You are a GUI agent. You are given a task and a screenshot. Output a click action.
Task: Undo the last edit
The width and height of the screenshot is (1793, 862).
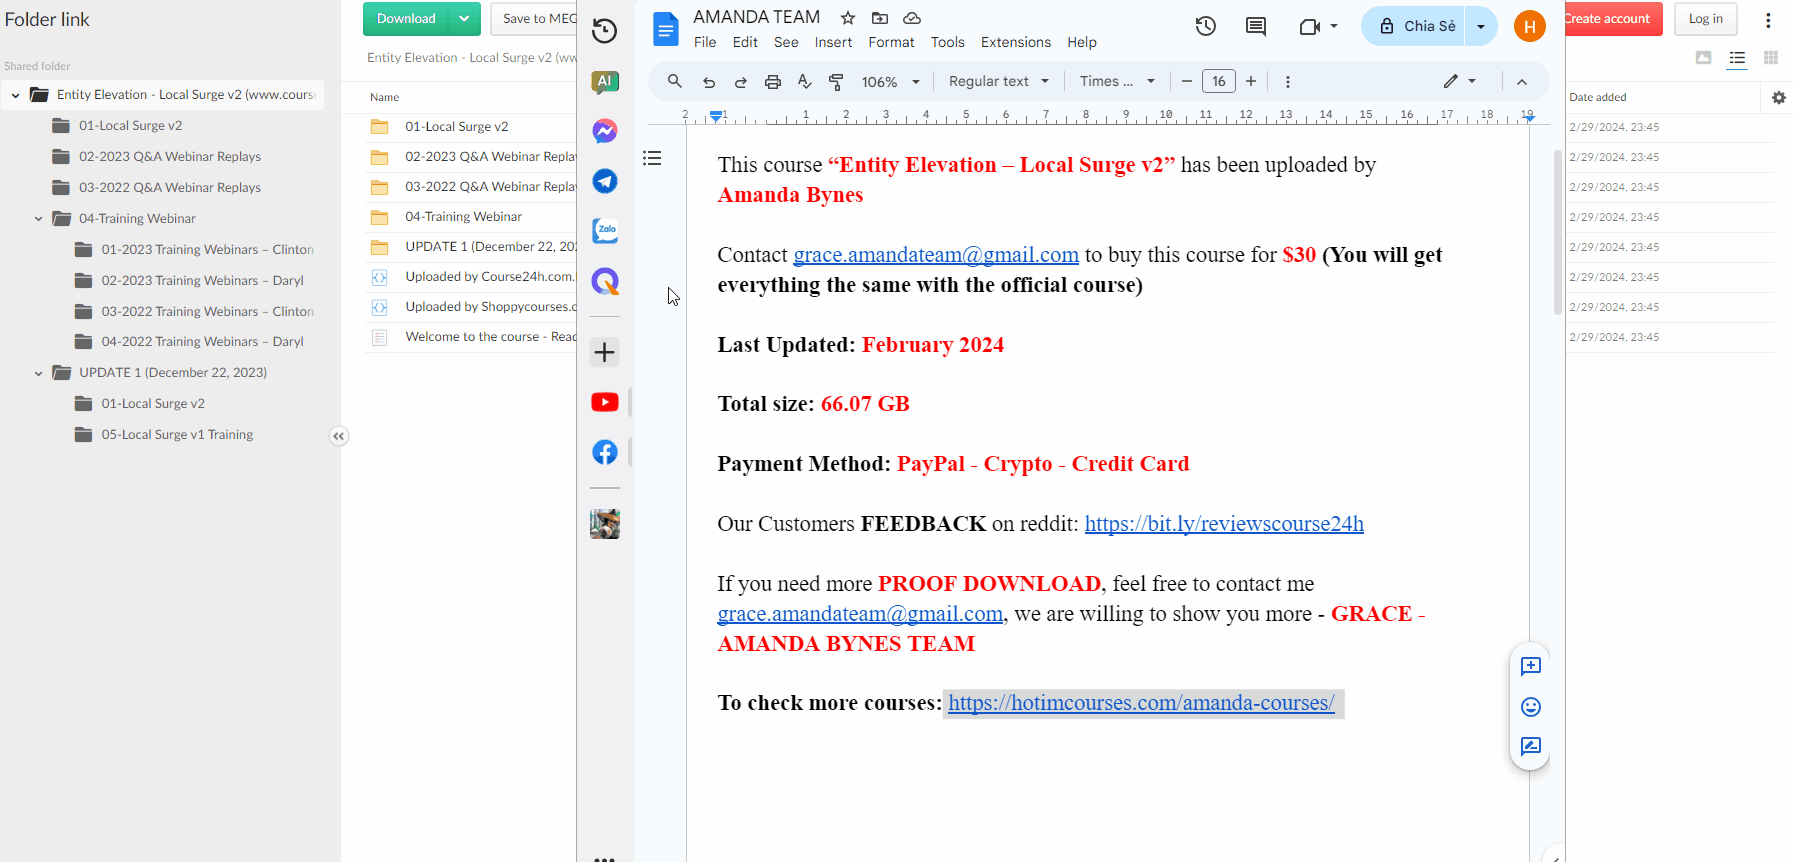point(709,82)
